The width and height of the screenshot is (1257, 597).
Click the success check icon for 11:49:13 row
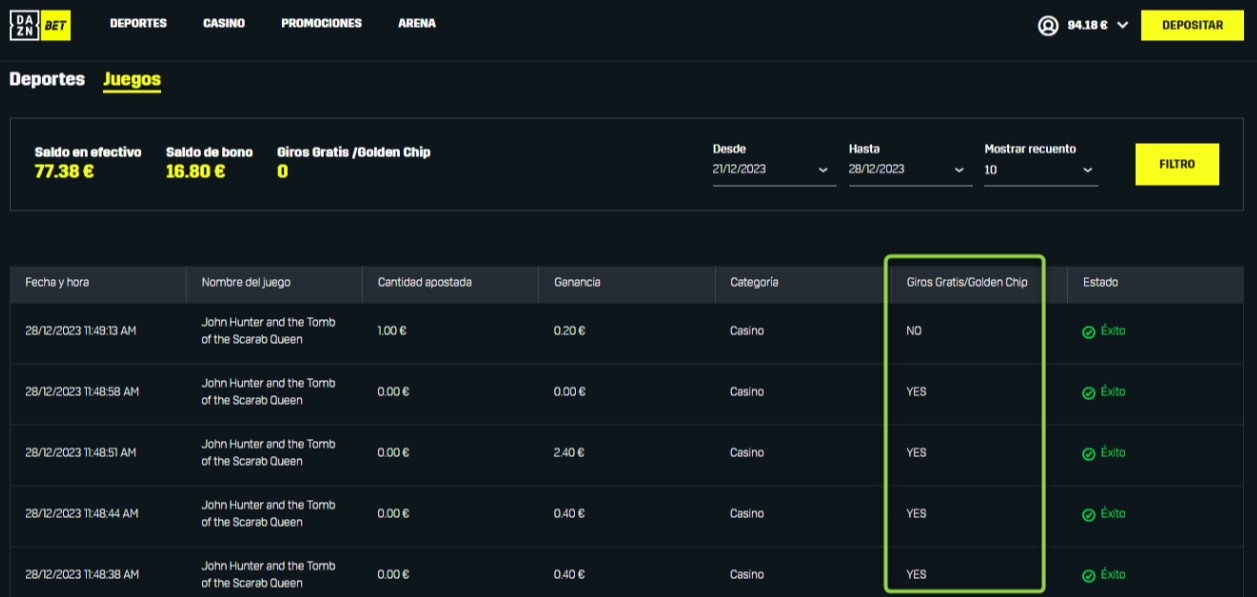click(1088, 332)
